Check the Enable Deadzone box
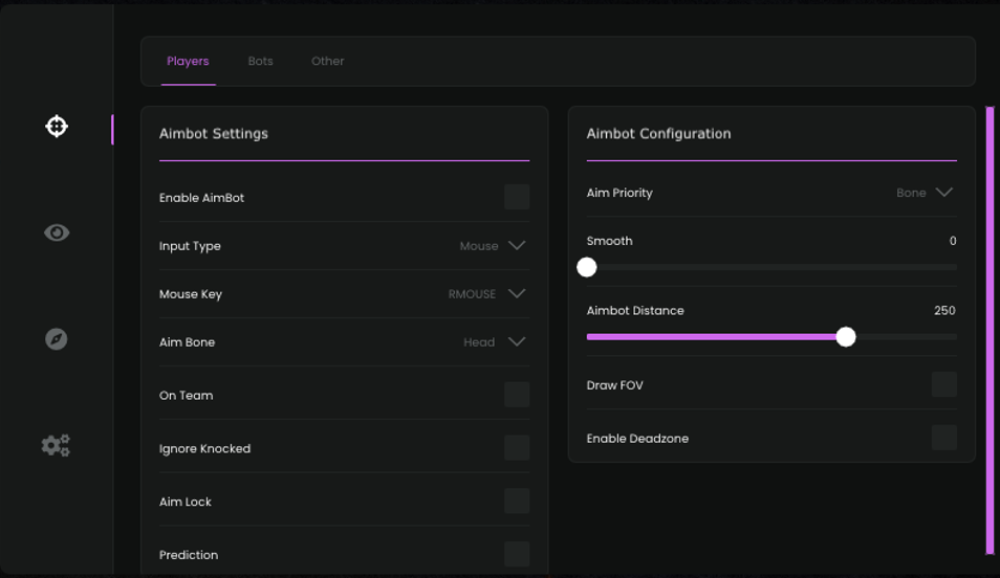Image resolution: width=1000 pixels, height=578 pixels. (944, 438)
